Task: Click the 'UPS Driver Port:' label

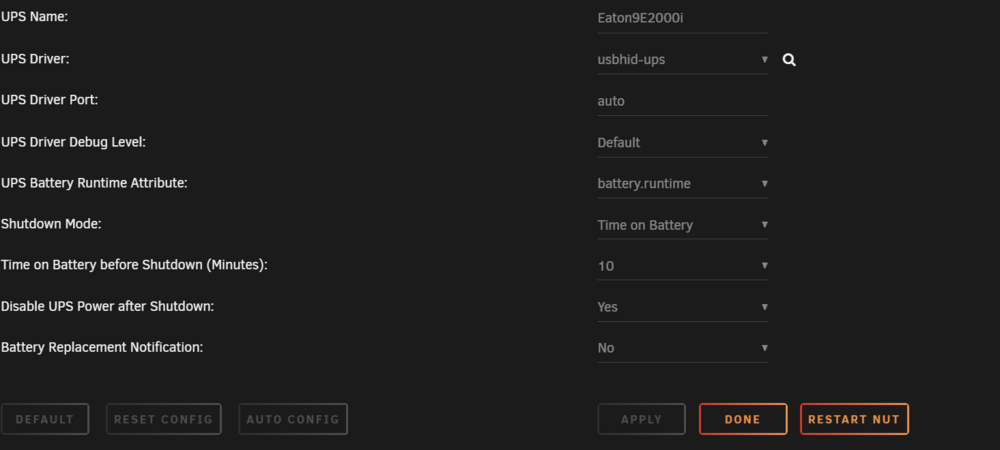Action: click(x=49, y=100)
